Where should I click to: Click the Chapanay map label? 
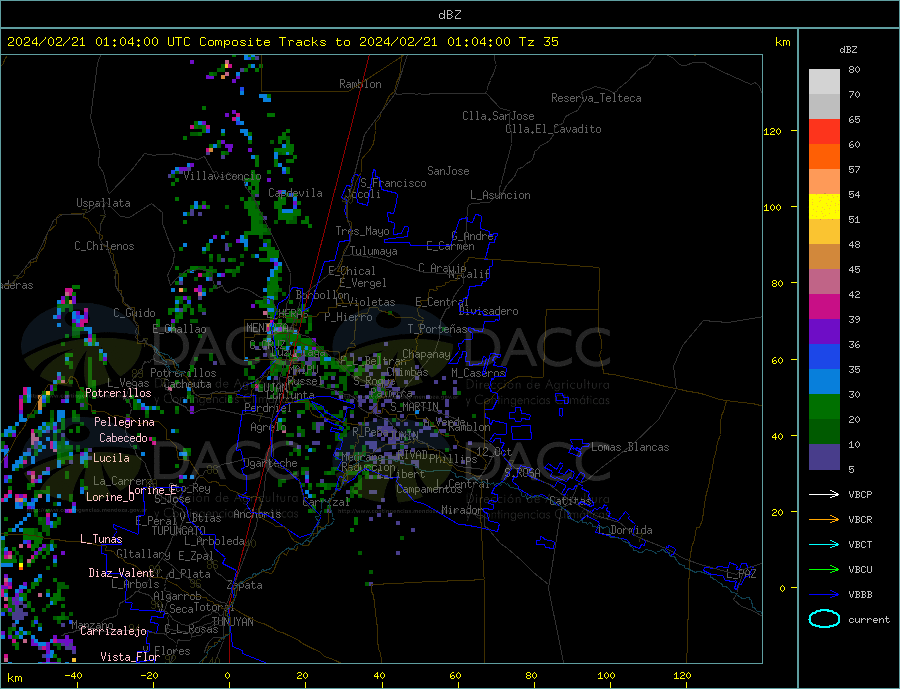coord(426,354)
